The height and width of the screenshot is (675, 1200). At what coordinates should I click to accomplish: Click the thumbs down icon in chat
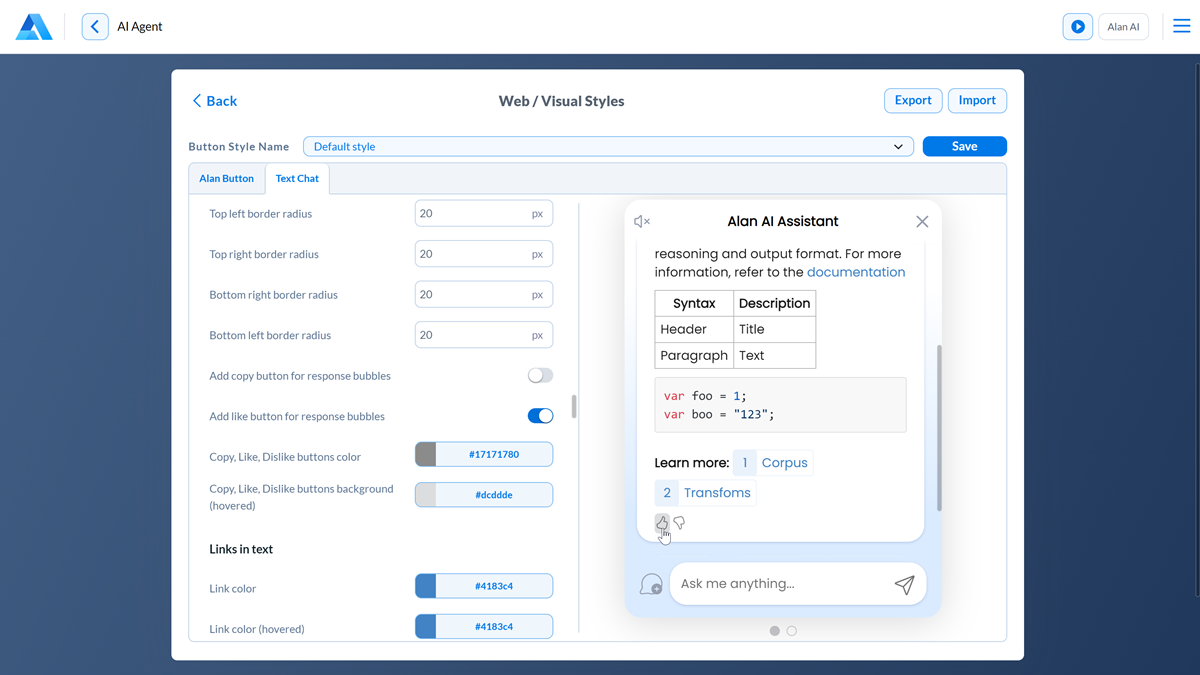[679, 523]
